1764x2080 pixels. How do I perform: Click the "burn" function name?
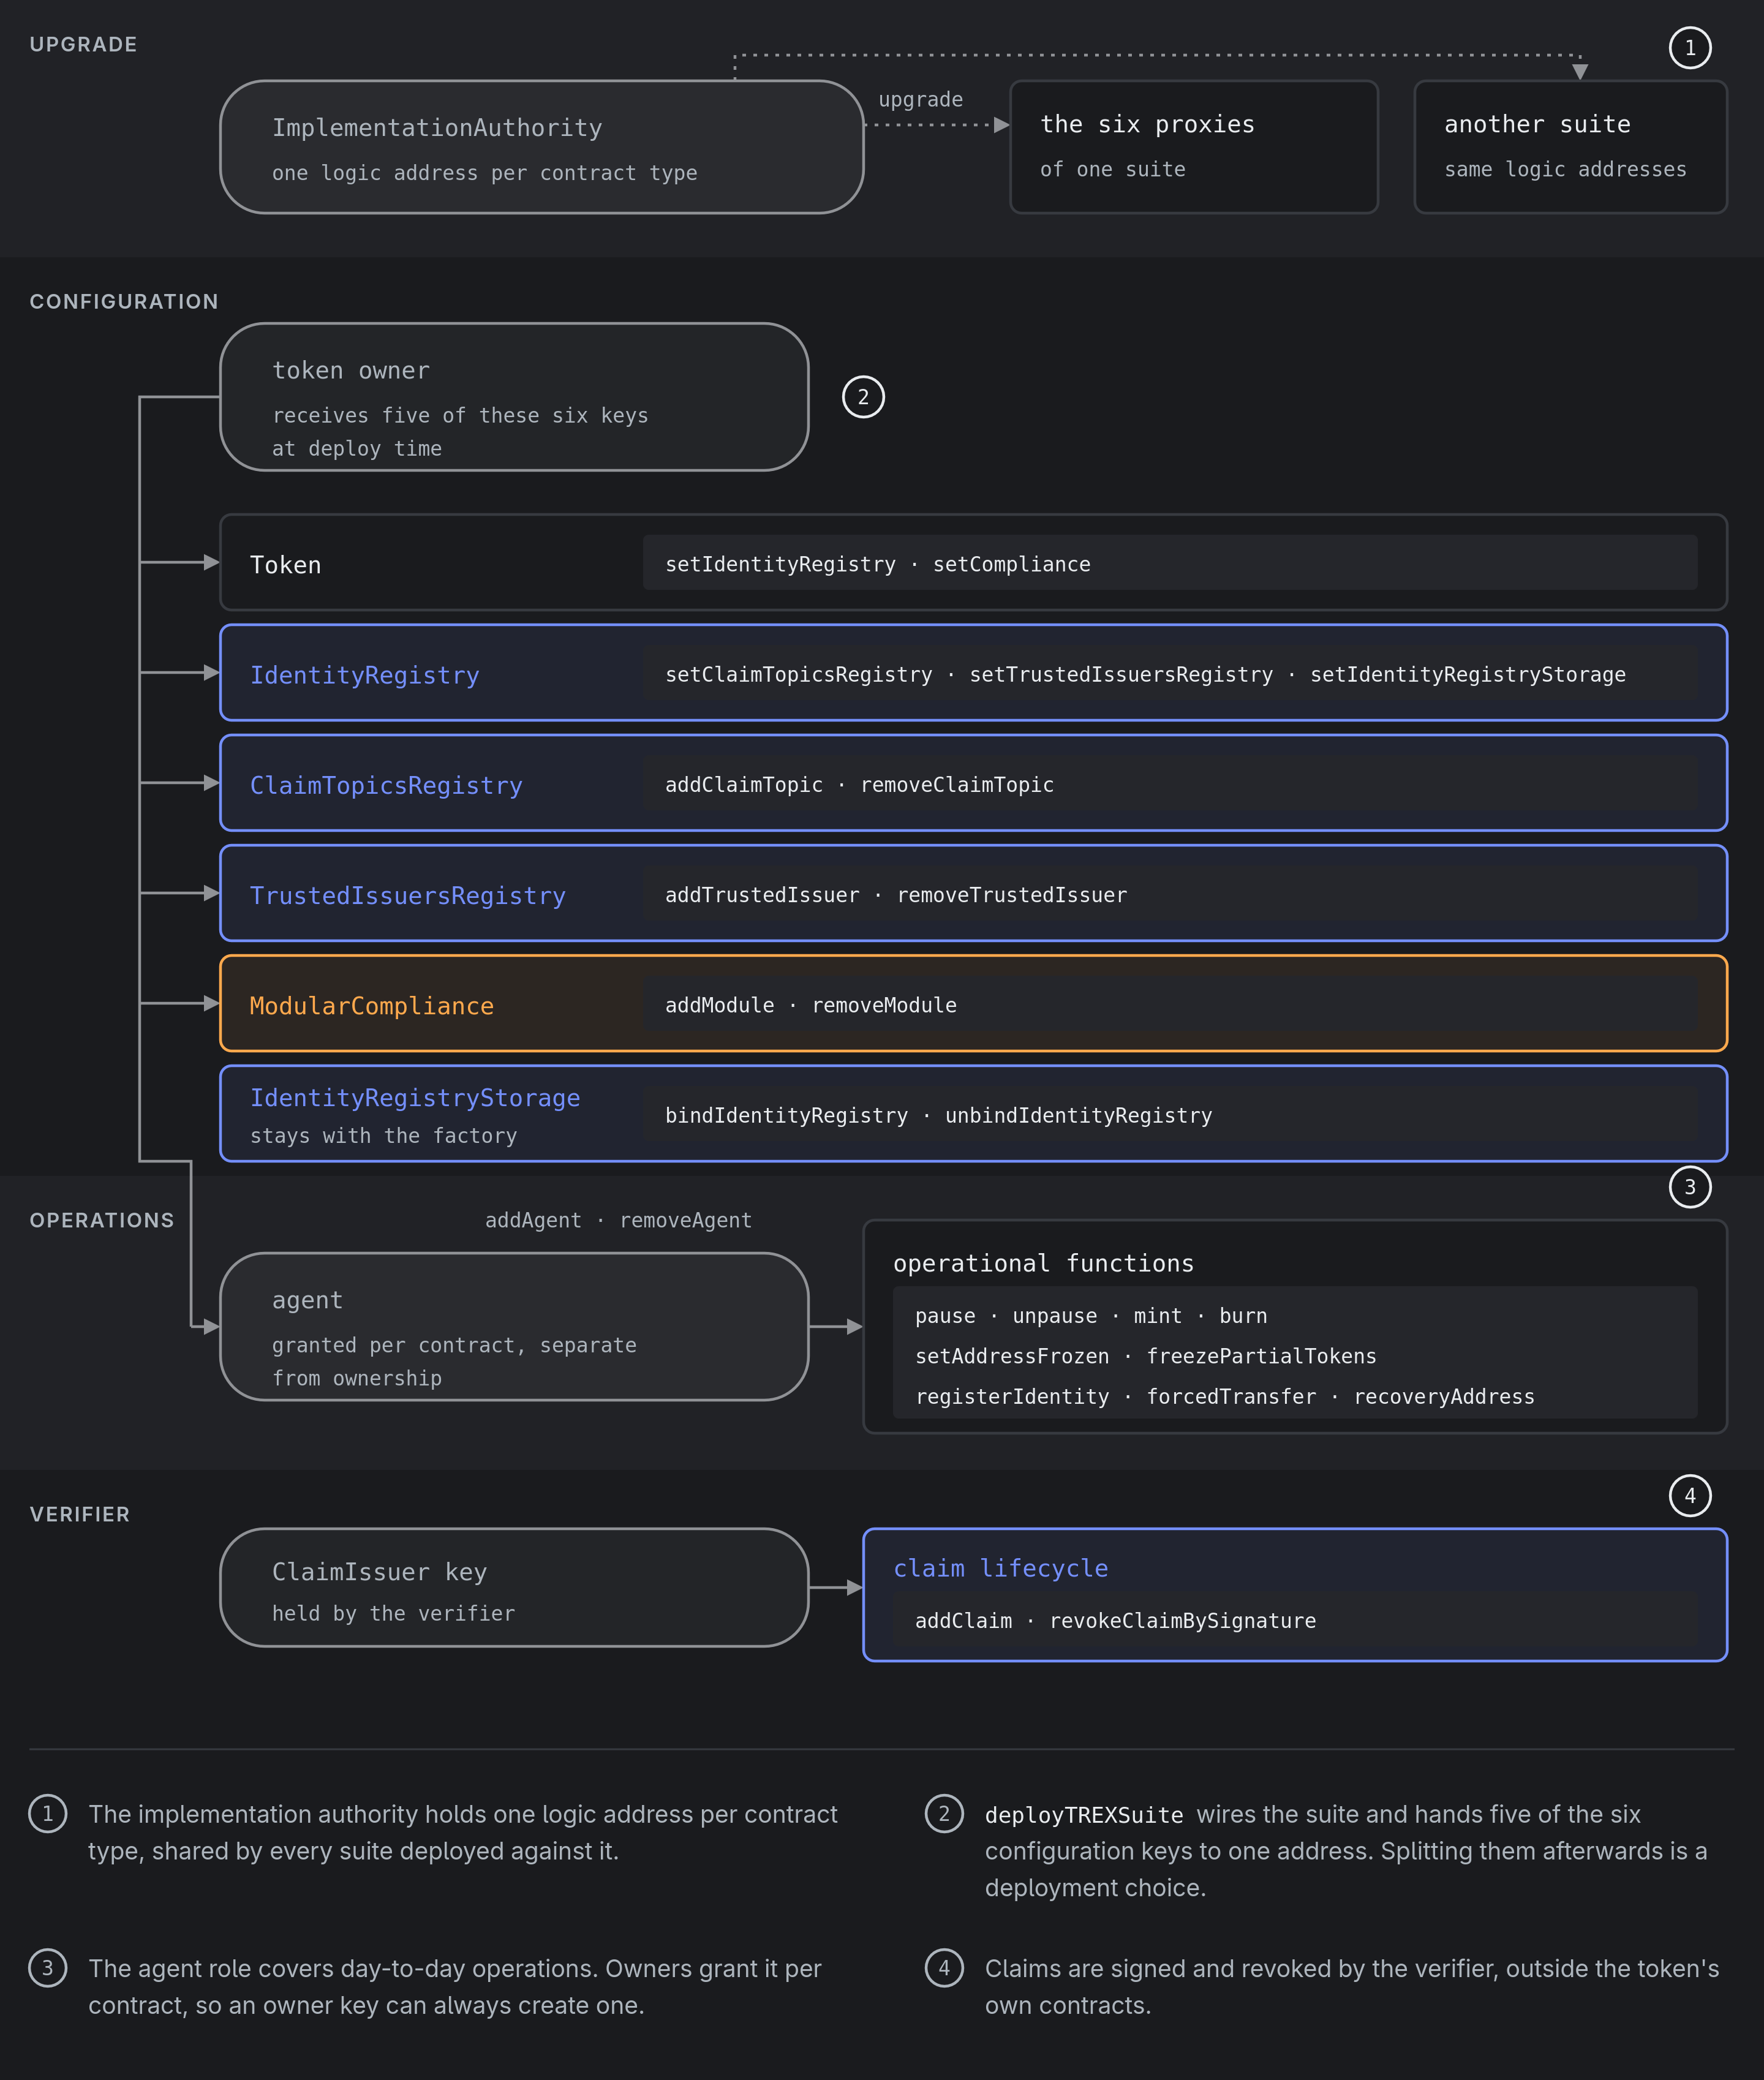(x=1243, y=1316)
